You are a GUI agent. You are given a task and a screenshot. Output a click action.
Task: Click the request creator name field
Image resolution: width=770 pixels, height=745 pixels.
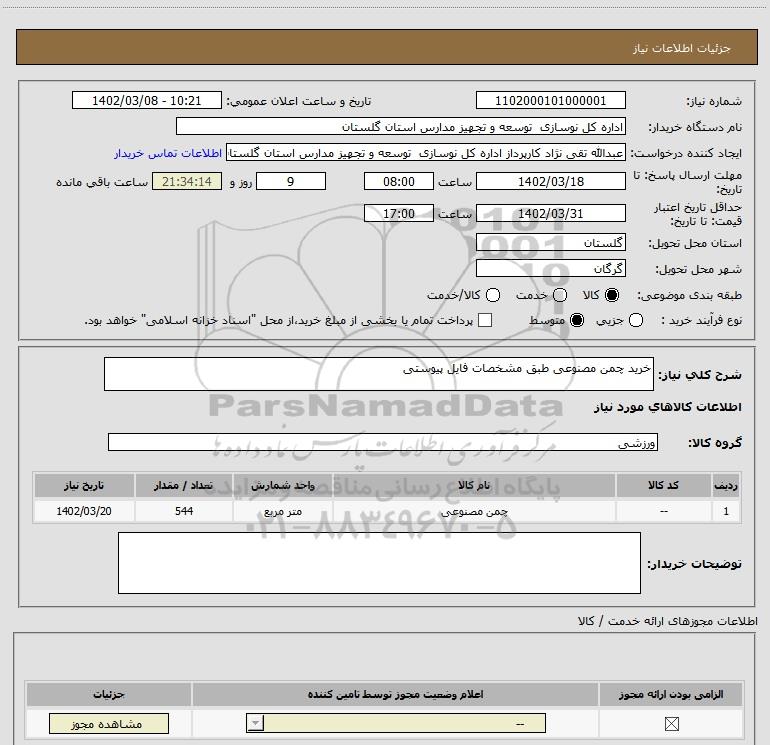point(426,153)
